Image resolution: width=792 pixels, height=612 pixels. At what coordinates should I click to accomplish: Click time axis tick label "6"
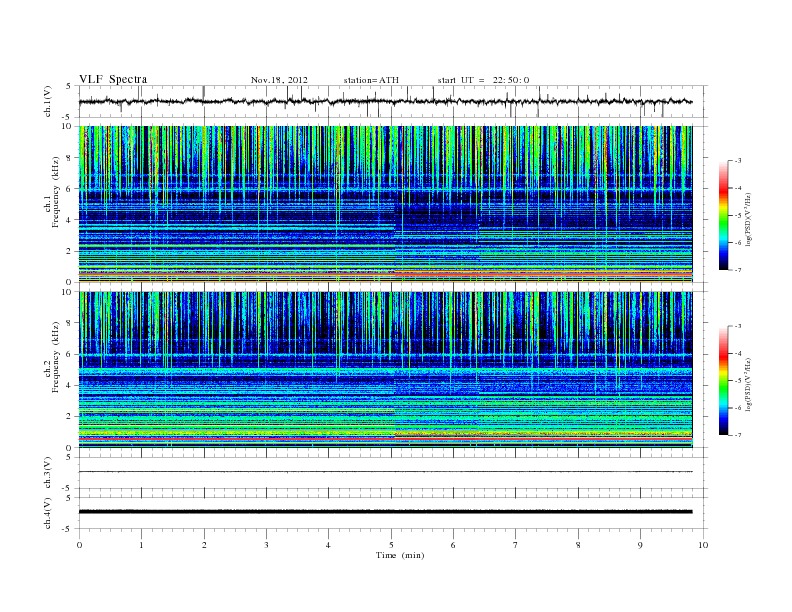point(453,545)
